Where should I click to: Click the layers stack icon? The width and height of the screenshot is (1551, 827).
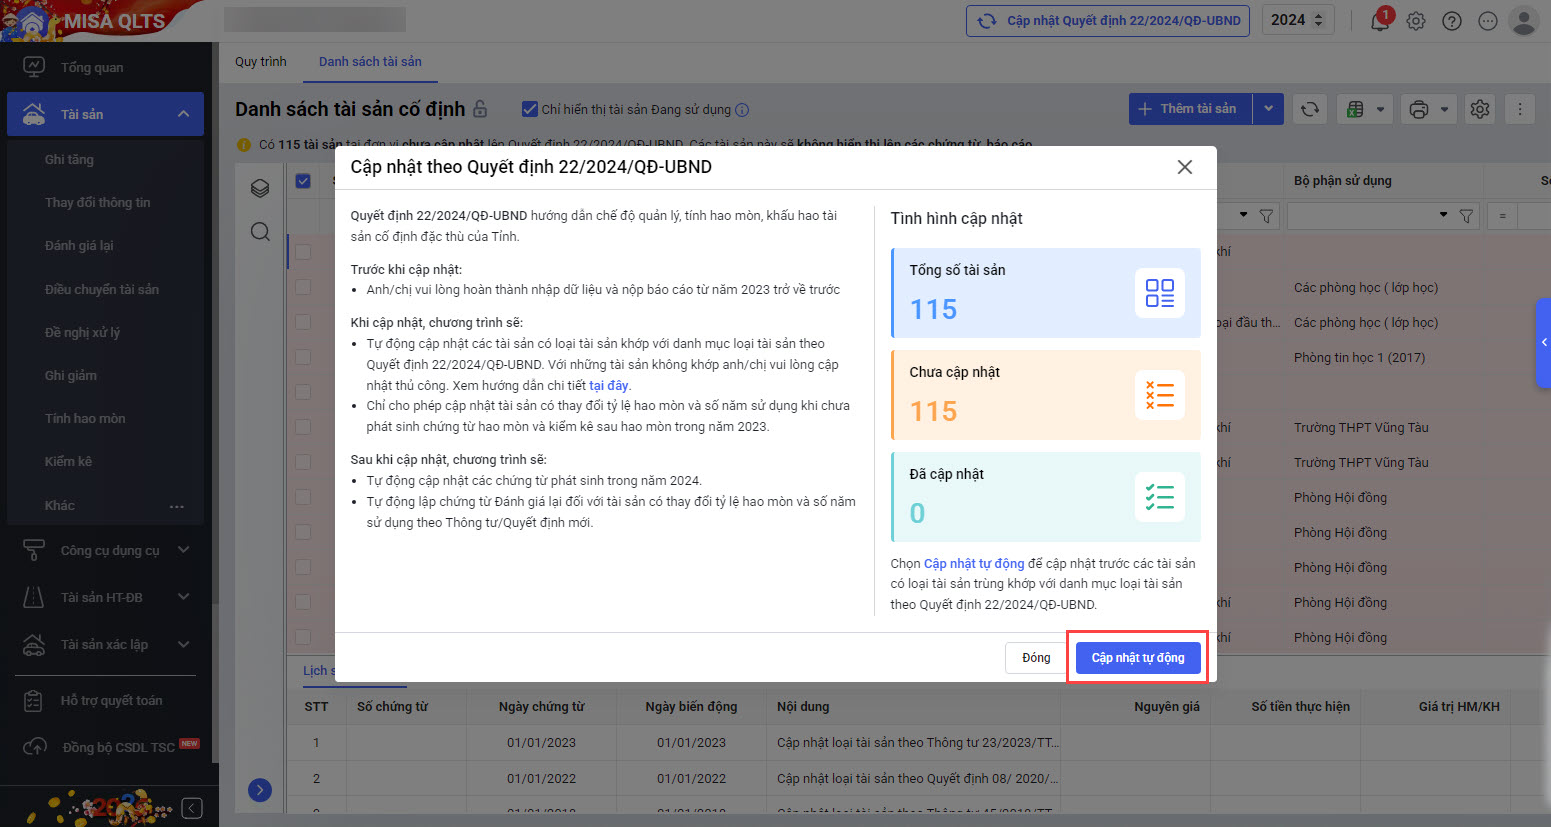tap(260, 188)
